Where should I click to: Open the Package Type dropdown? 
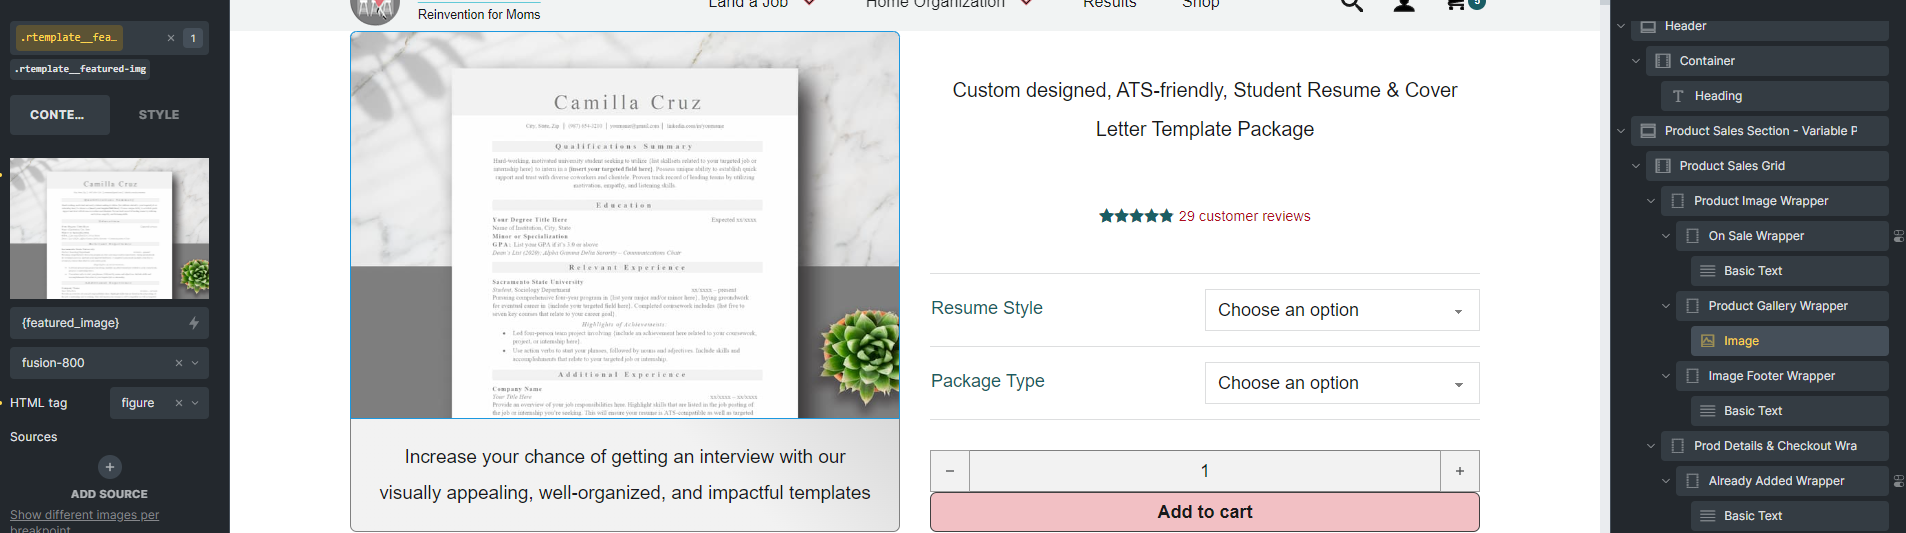(x=1342, y=383)
